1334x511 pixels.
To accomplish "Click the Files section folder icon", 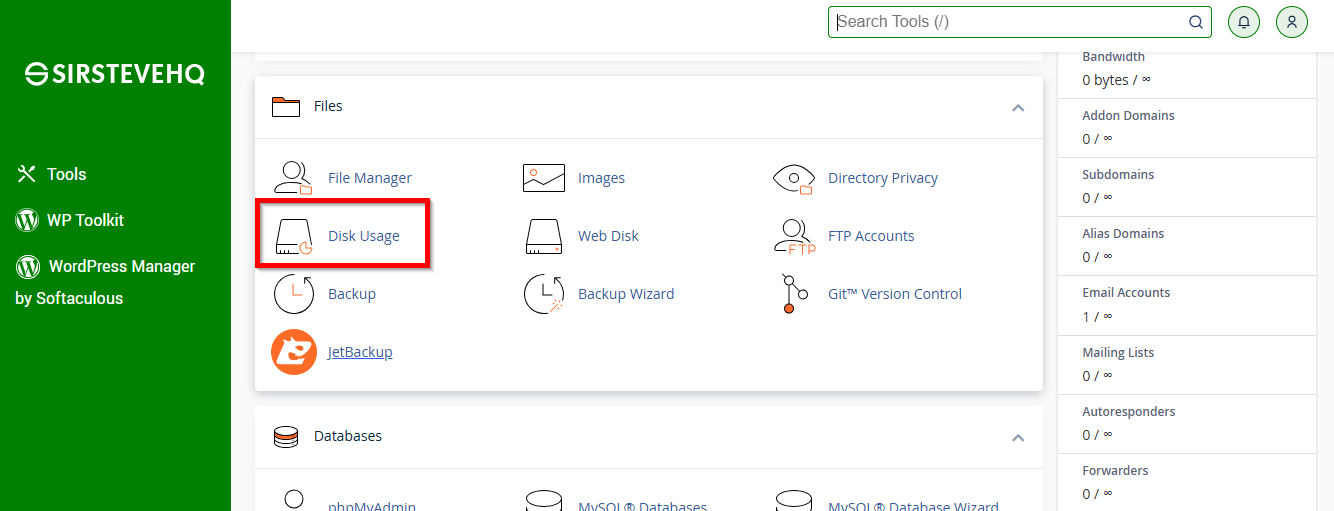I will tap(286, 106).
